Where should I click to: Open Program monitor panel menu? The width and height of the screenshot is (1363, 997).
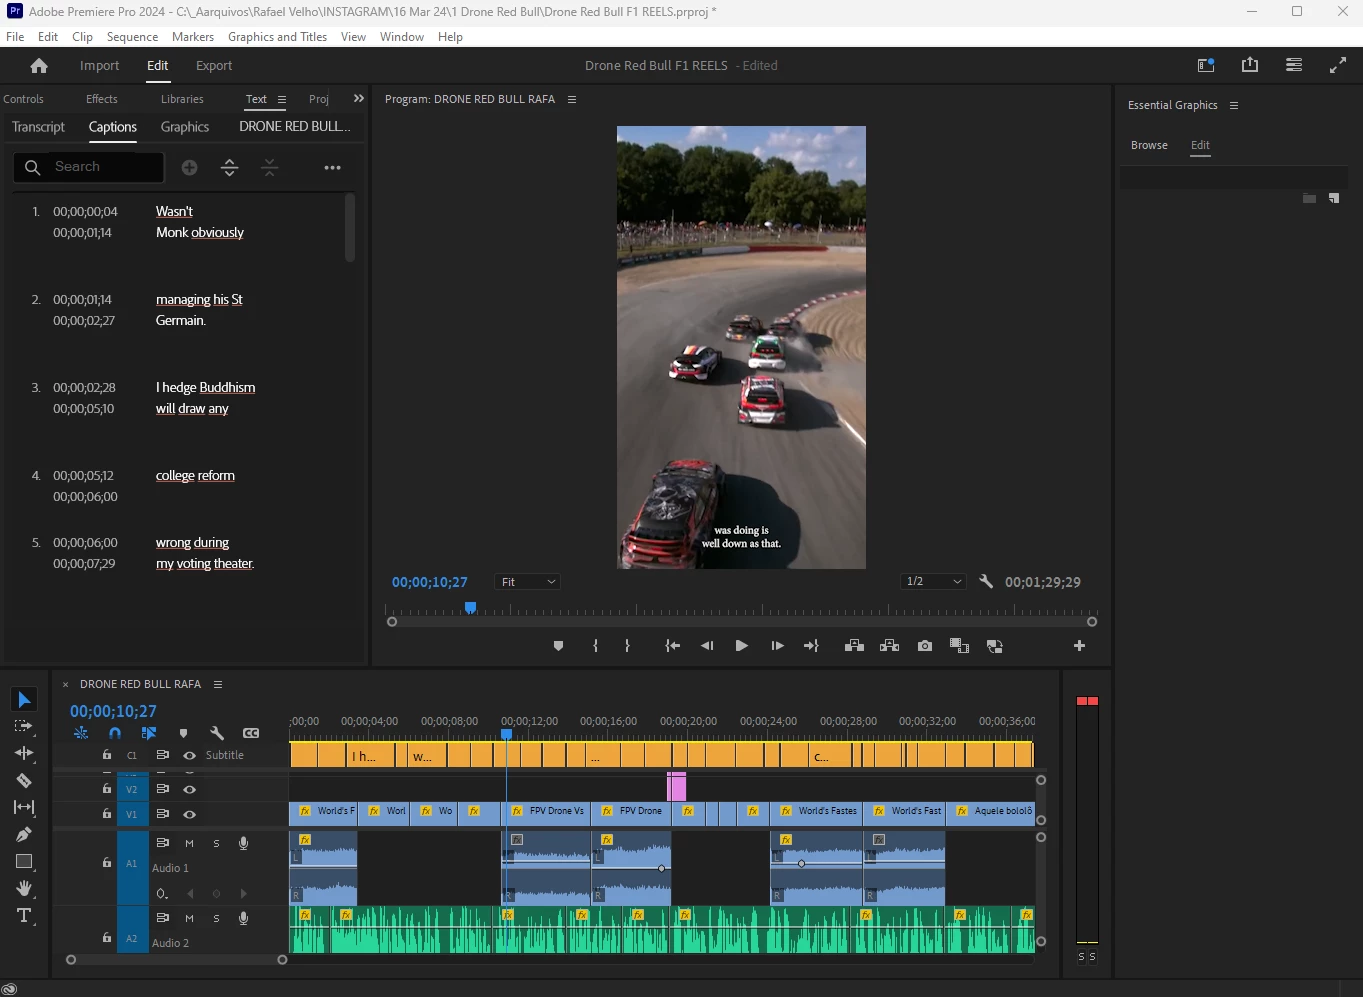572,99
